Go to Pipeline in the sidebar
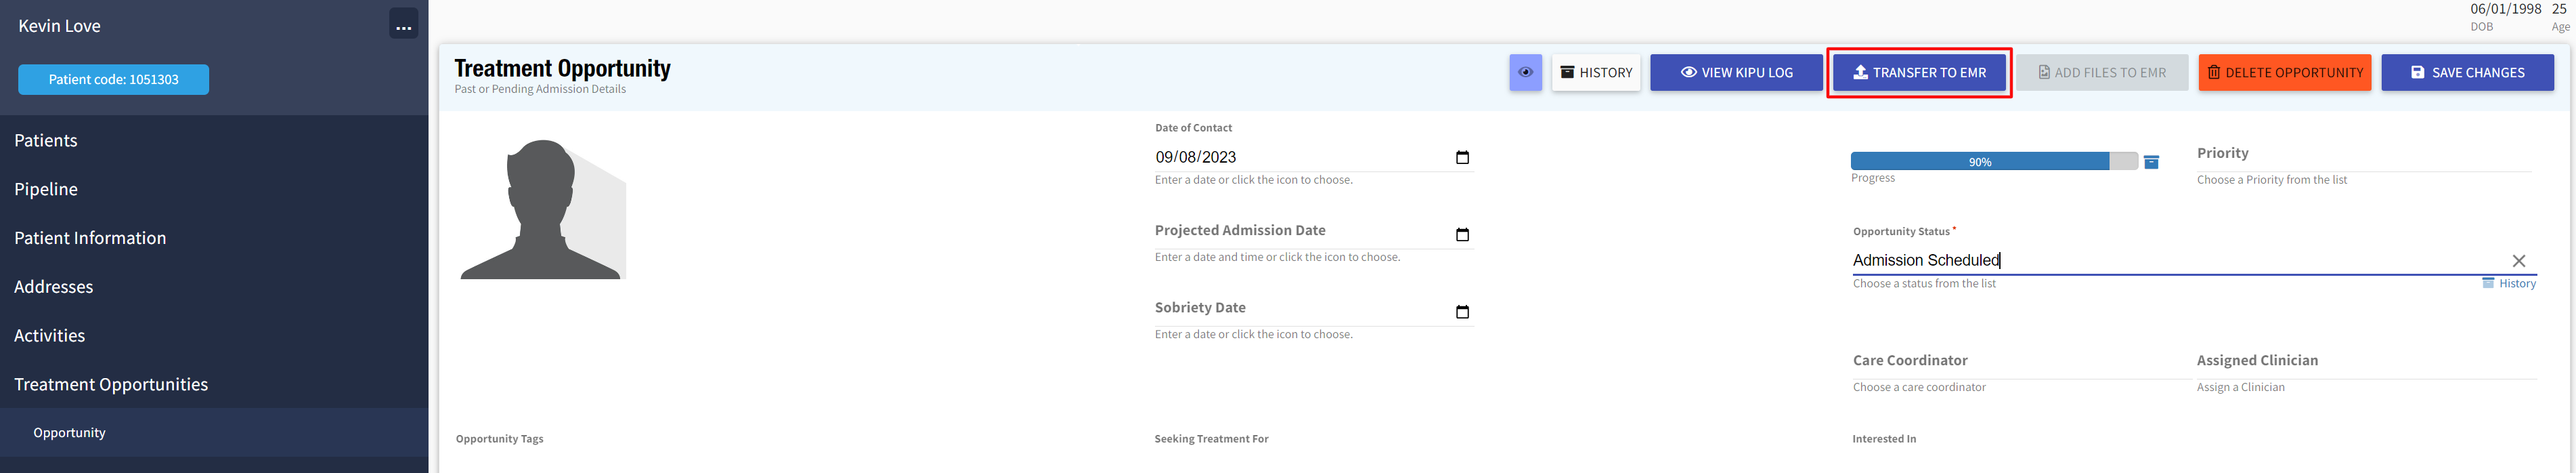 (x=46, y=189)
